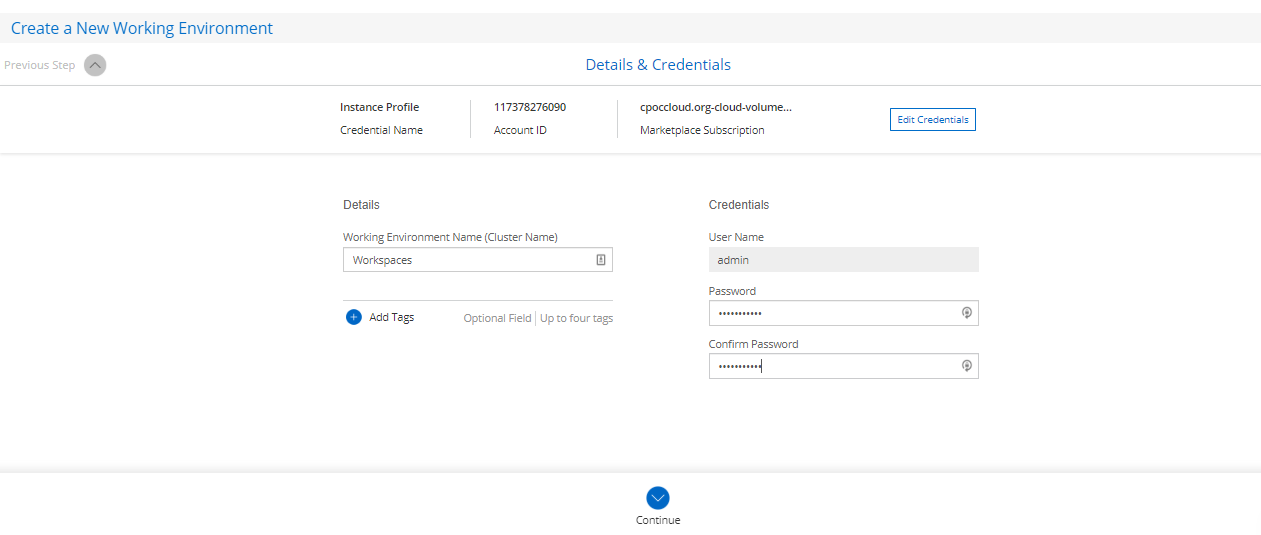Screen dimensions: 1261x535
Task: Click the Continue down-arrow circle icon
Action: (657, 498)
